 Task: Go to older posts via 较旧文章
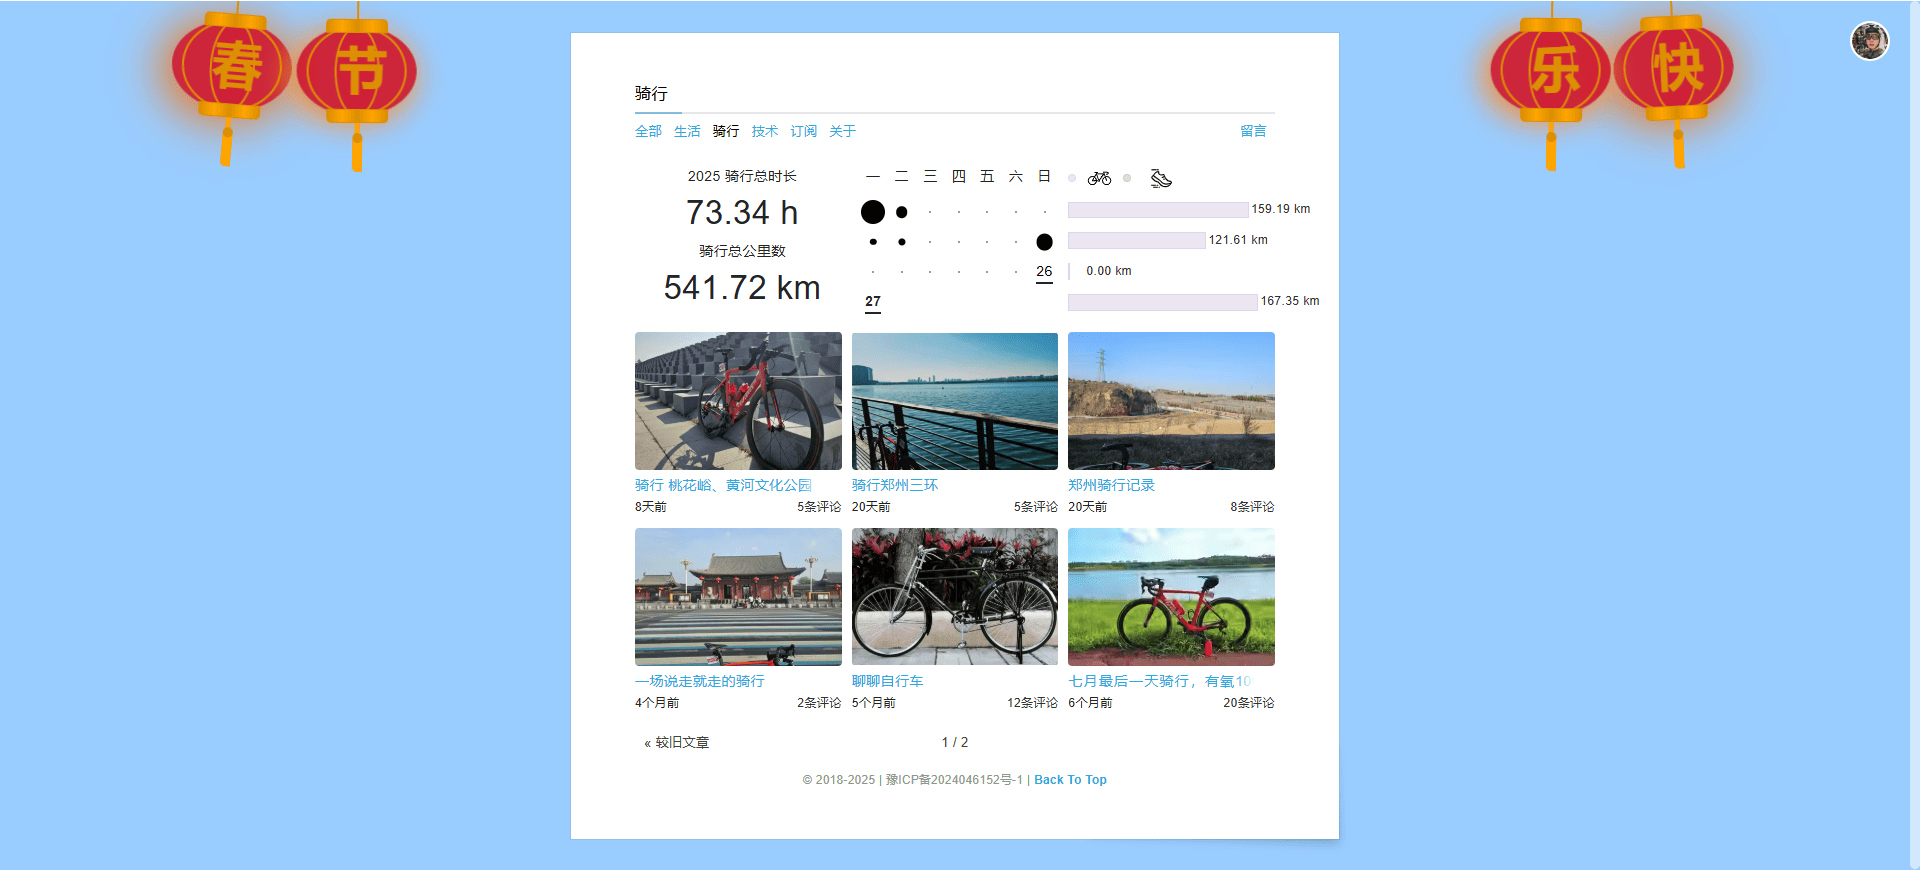point(677,743)
